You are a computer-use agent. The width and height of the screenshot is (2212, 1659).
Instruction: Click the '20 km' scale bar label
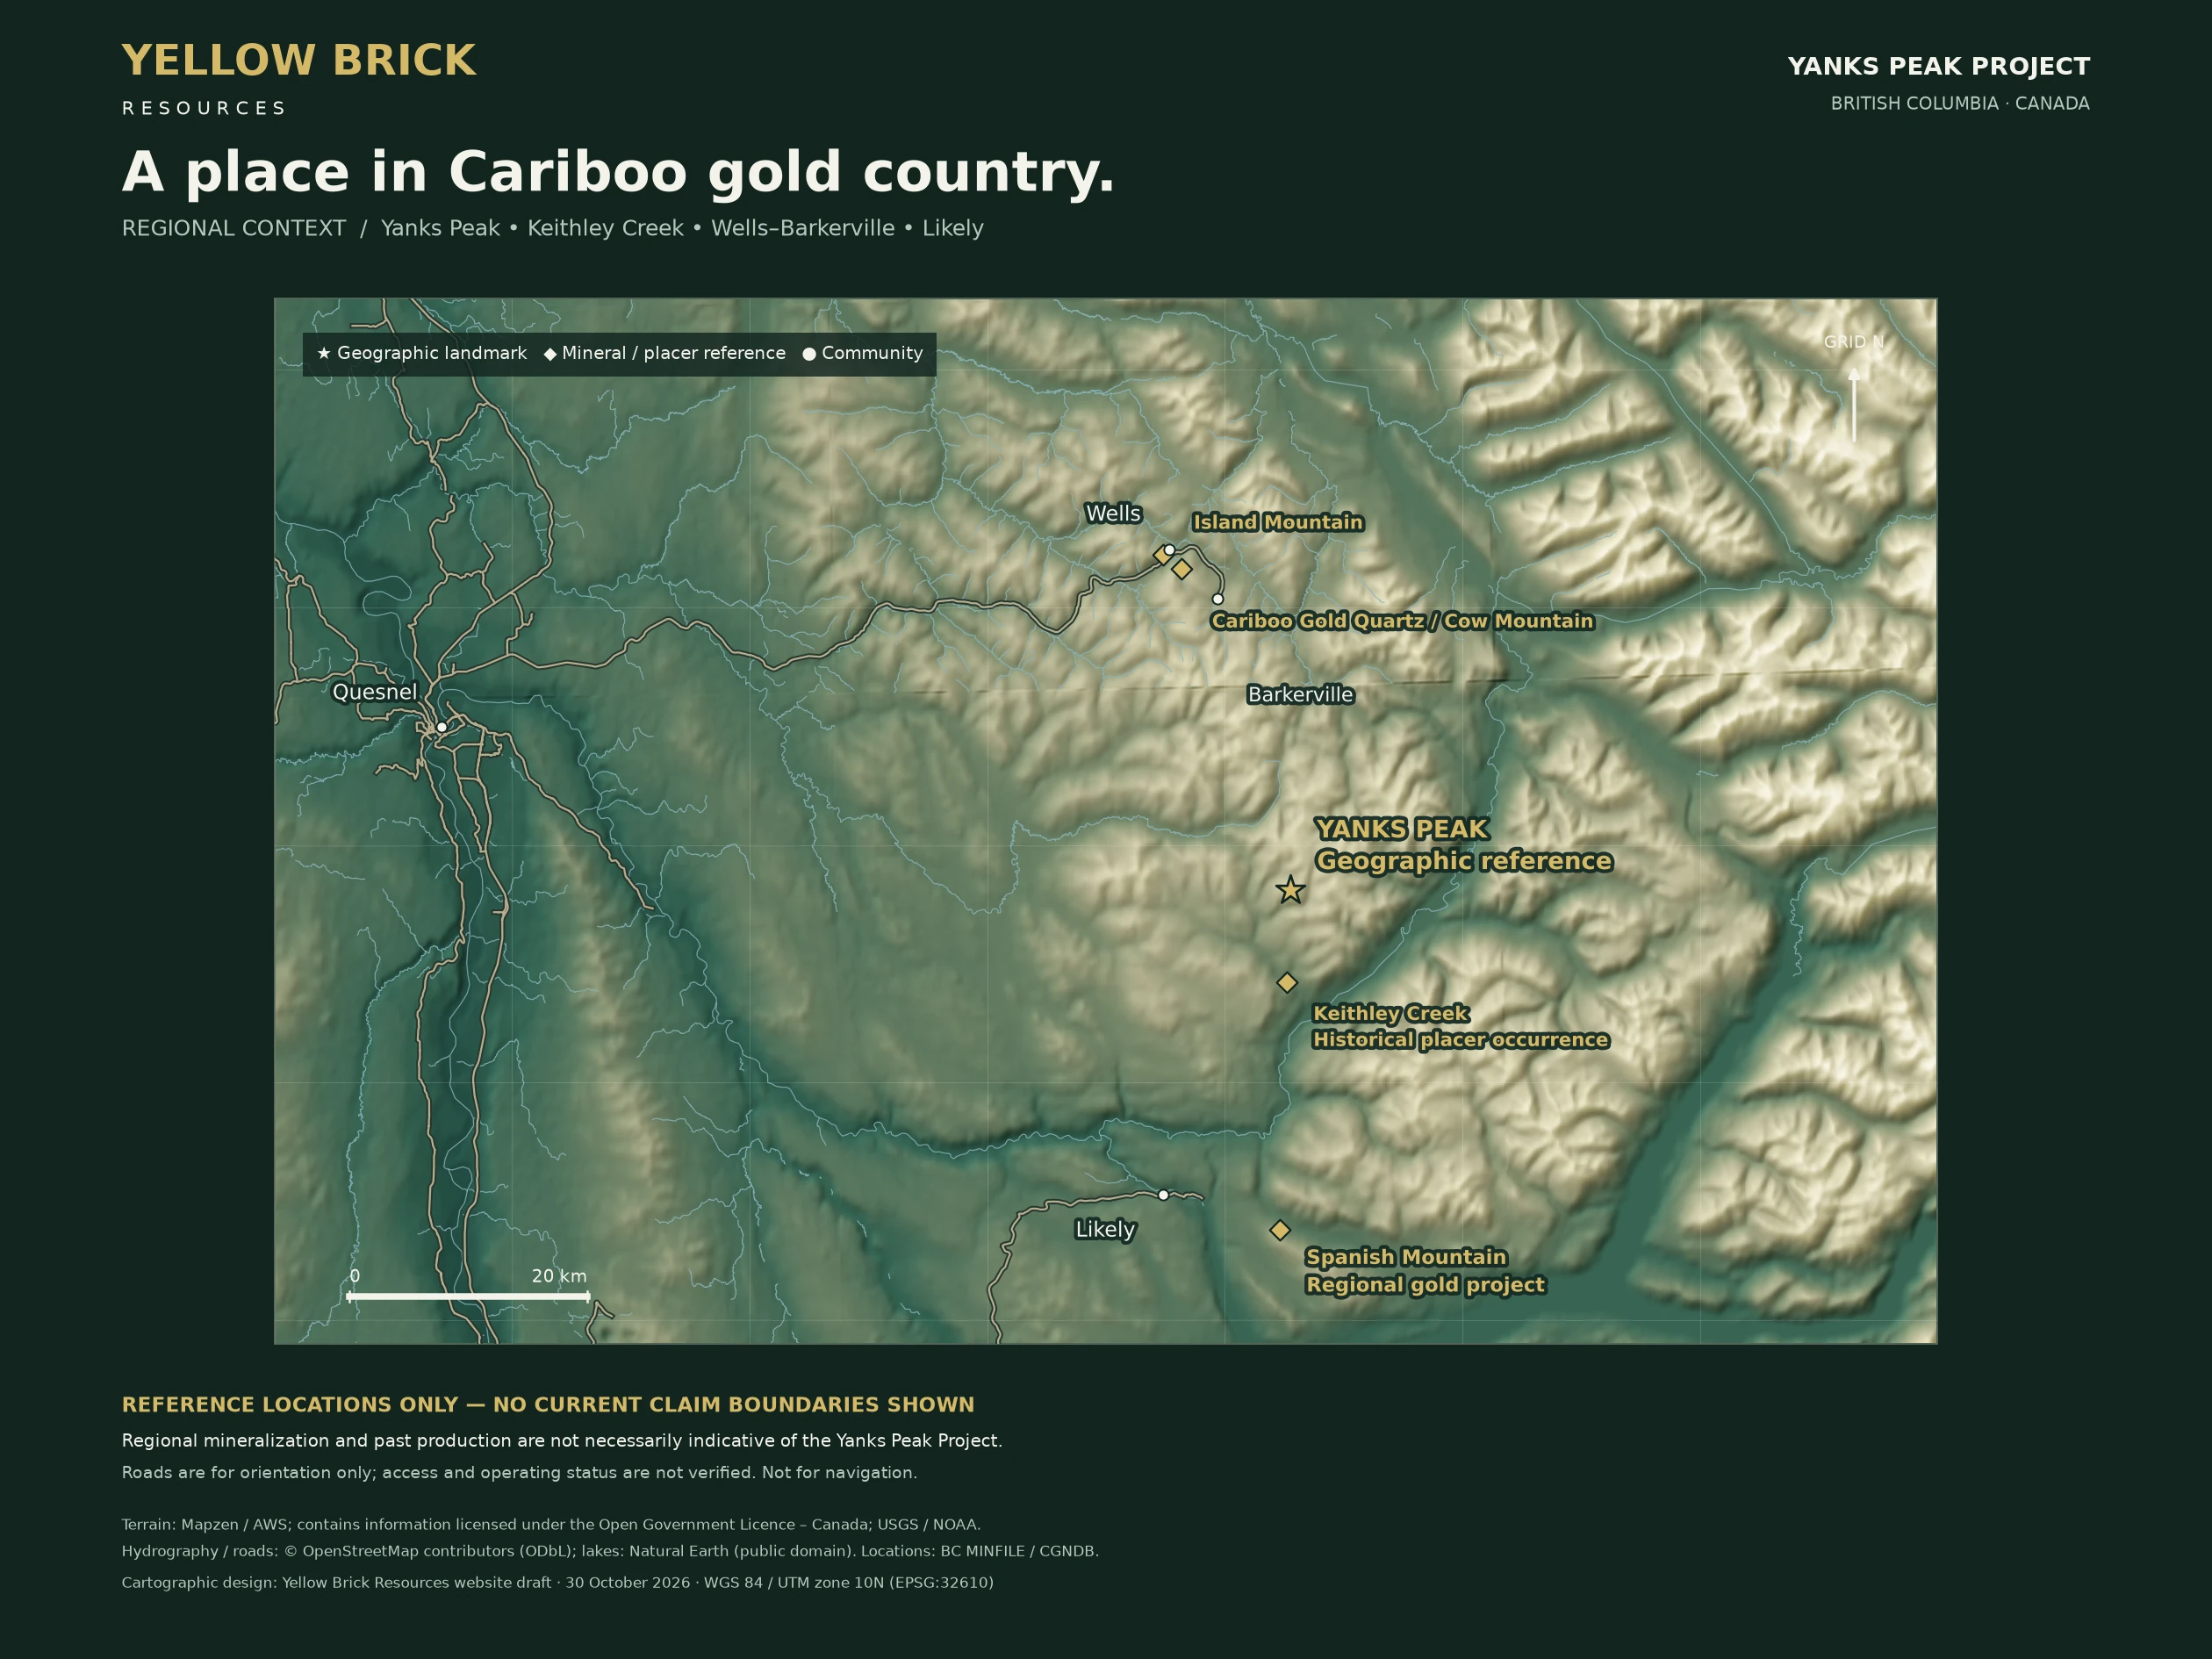[x=559, y=1276]
